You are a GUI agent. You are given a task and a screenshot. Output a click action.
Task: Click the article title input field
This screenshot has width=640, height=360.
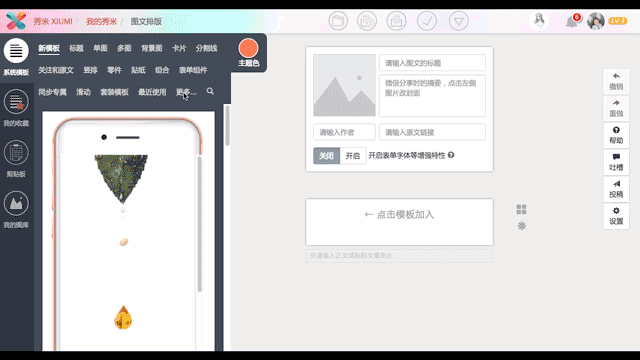point(432,63)
